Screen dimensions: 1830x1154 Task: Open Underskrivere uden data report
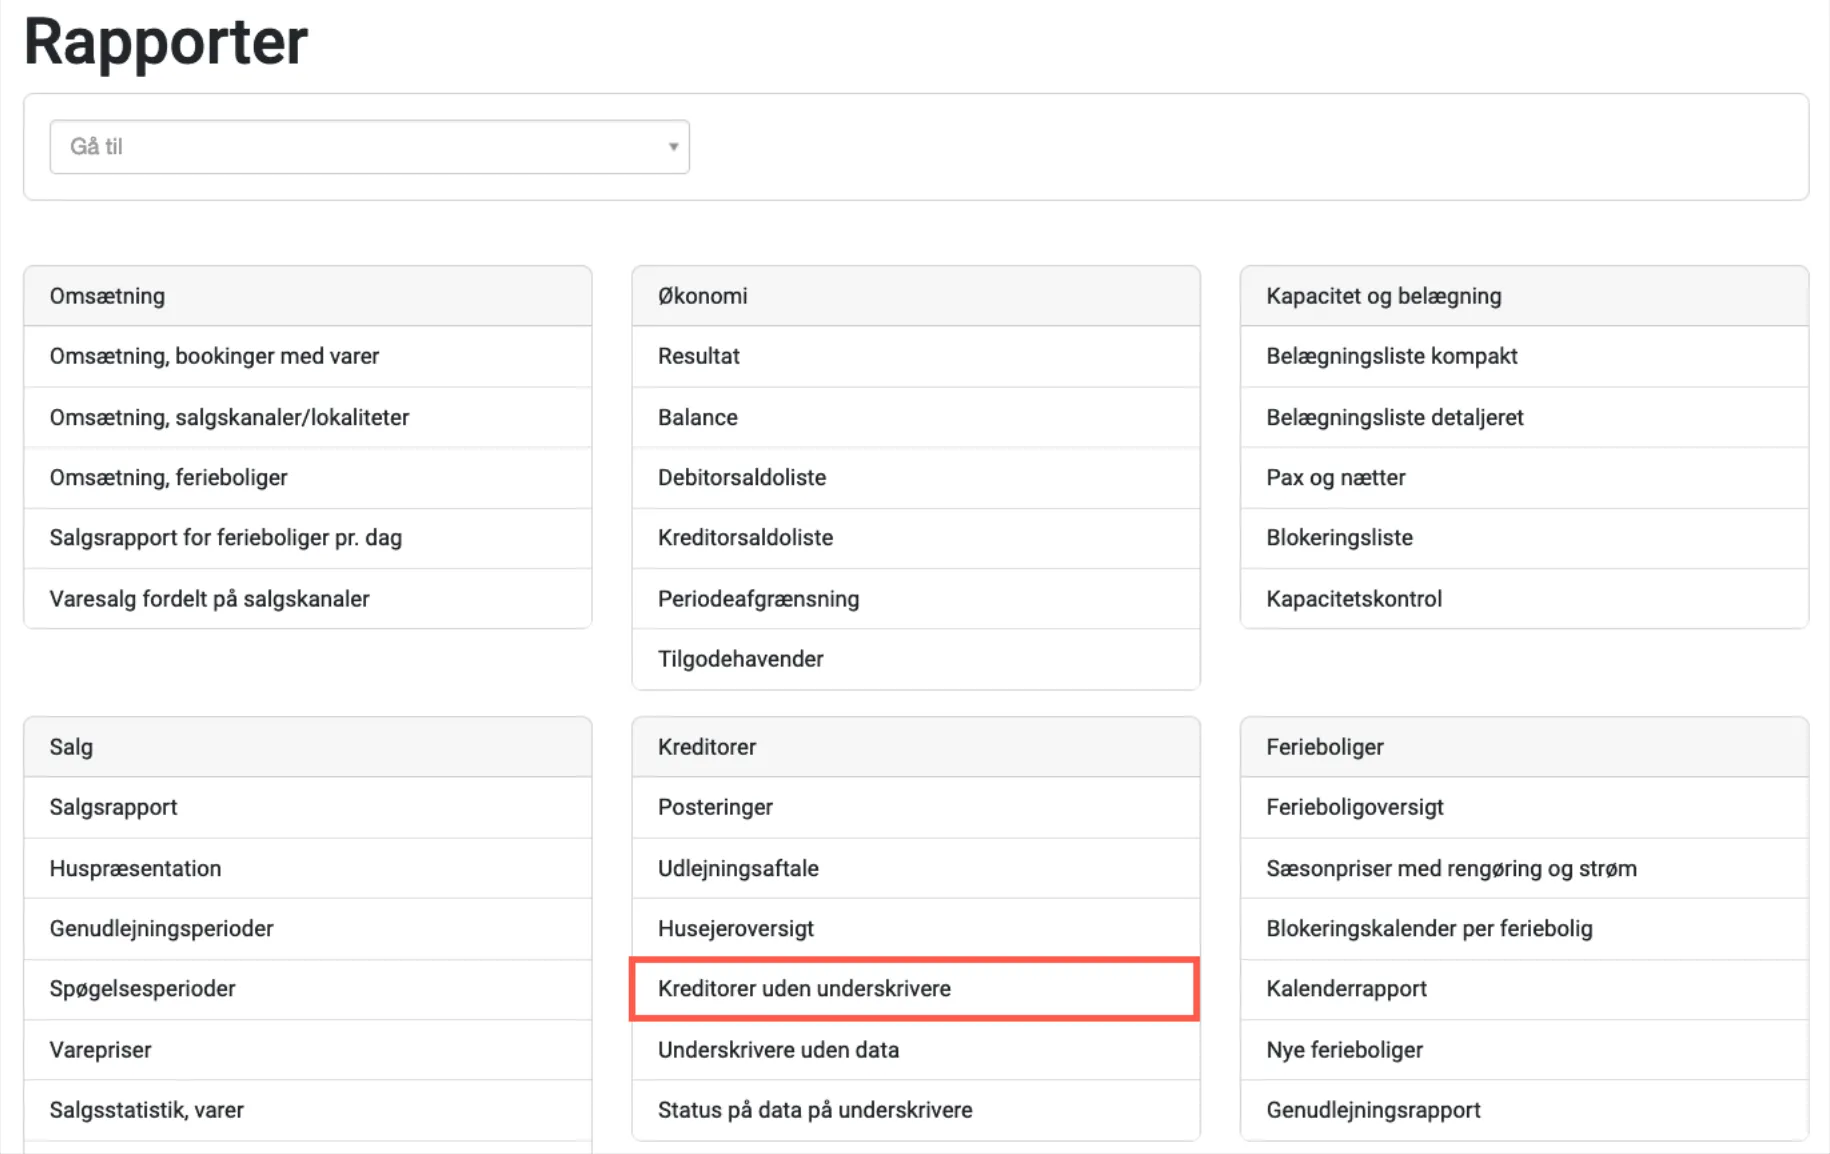pos(778,1050)
